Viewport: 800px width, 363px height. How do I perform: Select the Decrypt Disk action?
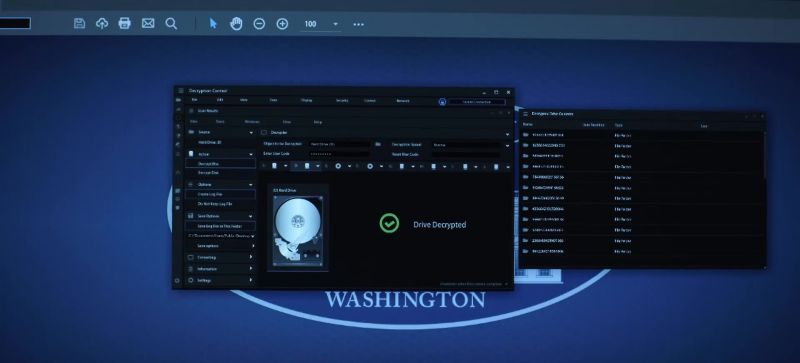[220, 163]
